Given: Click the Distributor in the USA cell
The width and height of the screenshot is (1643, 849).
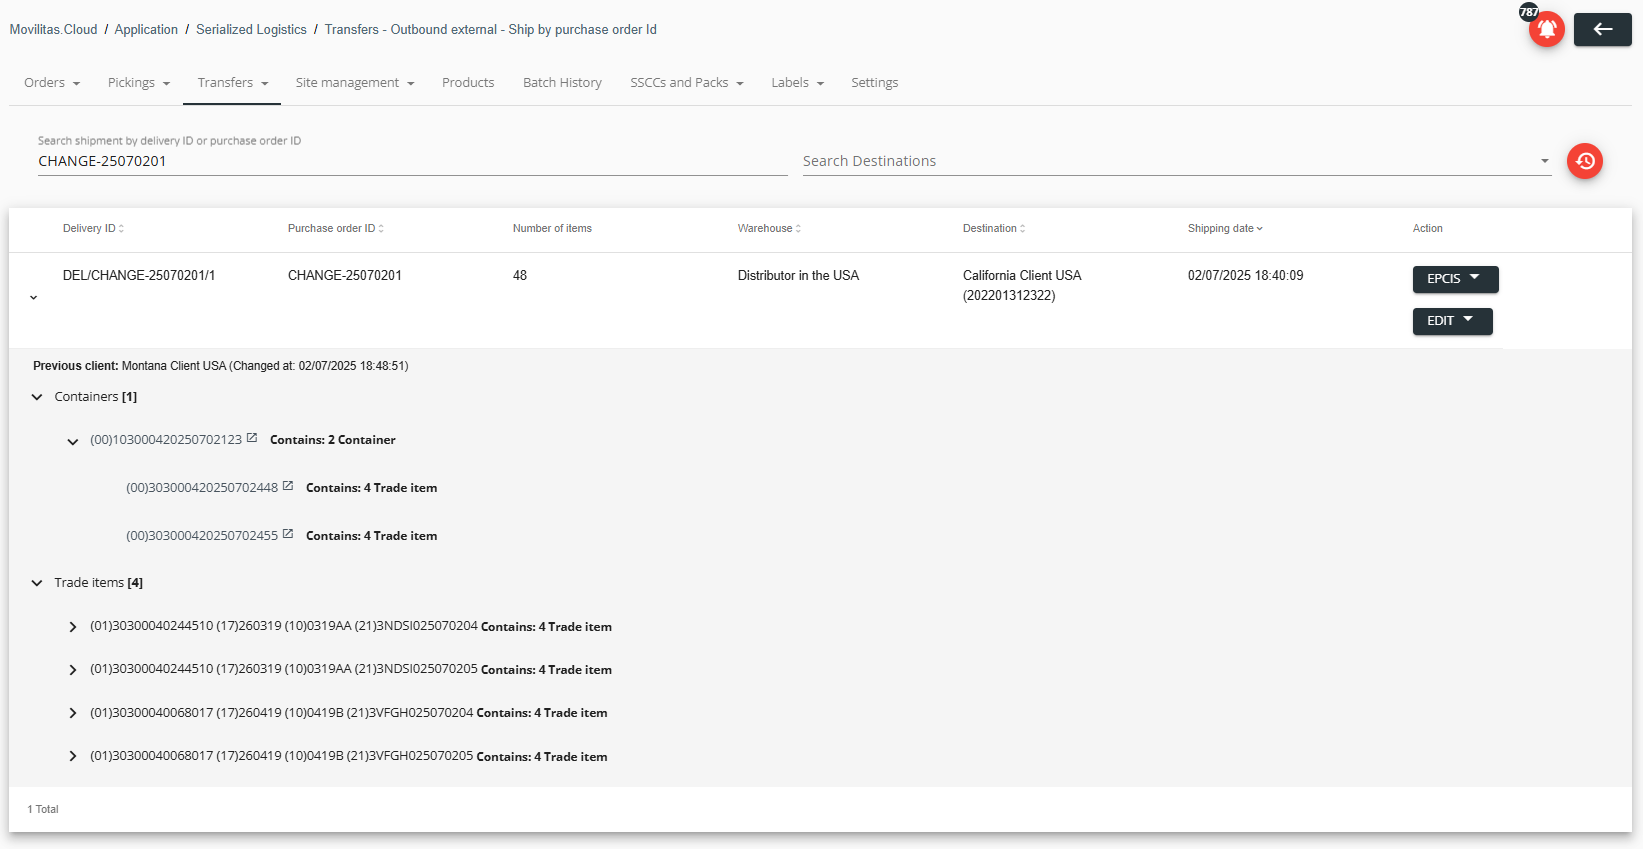Looking at the screenshot, I should point(798,276).
